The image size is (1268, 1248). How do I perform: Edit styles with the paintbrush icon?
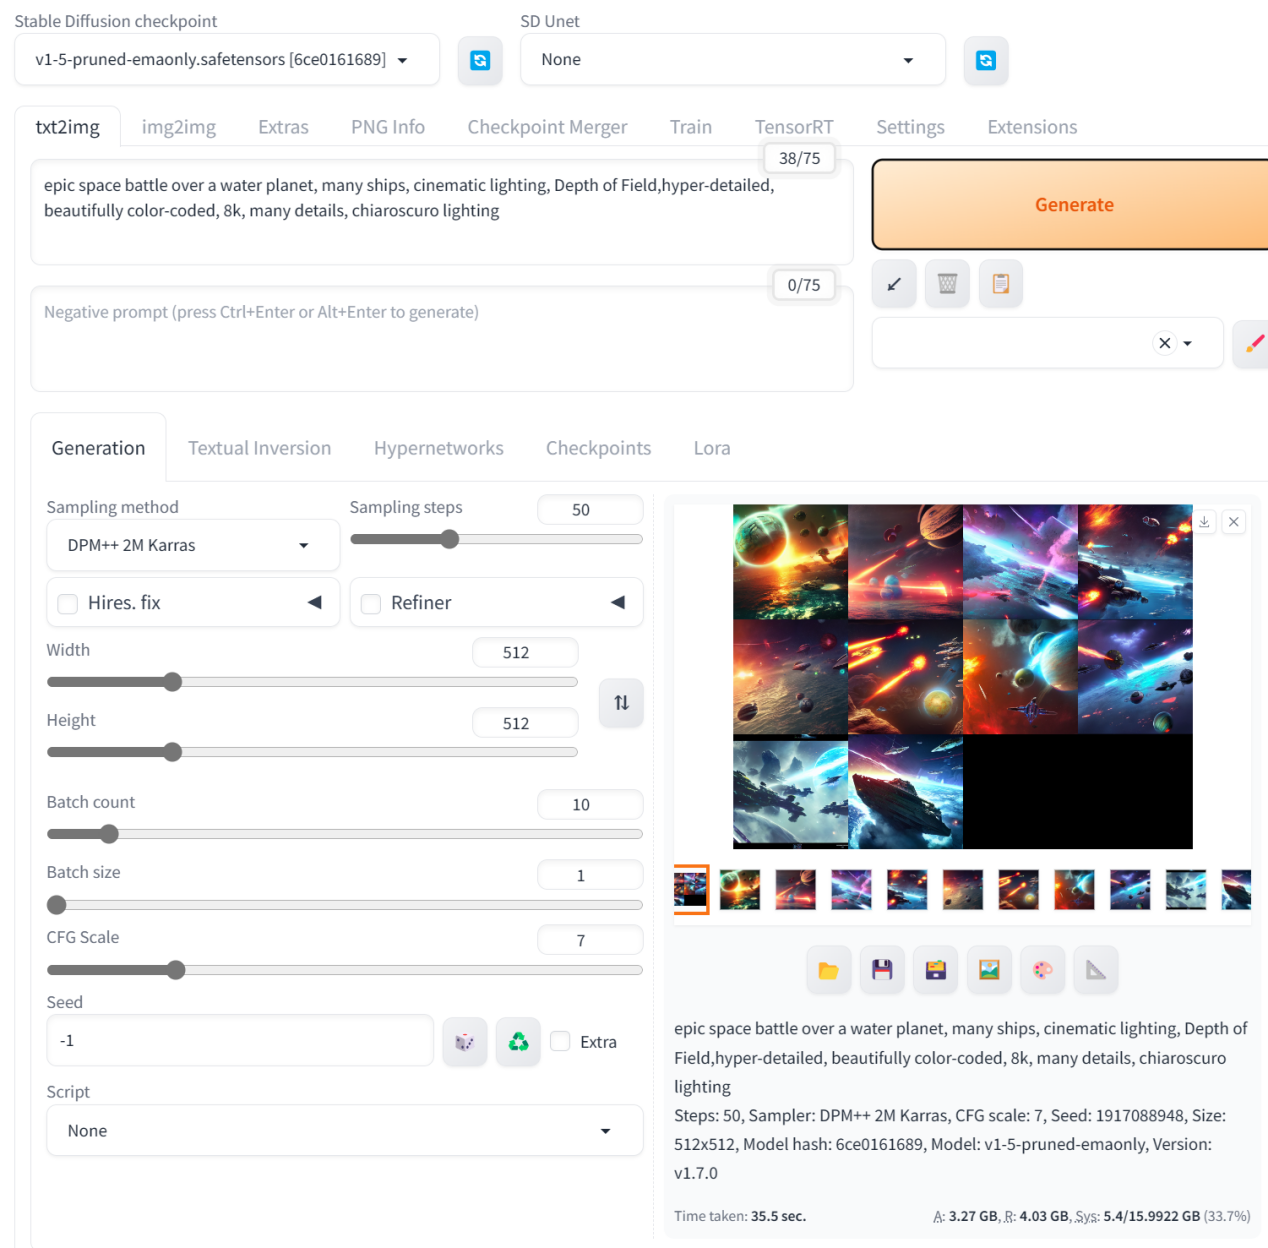click(1252, 343)
